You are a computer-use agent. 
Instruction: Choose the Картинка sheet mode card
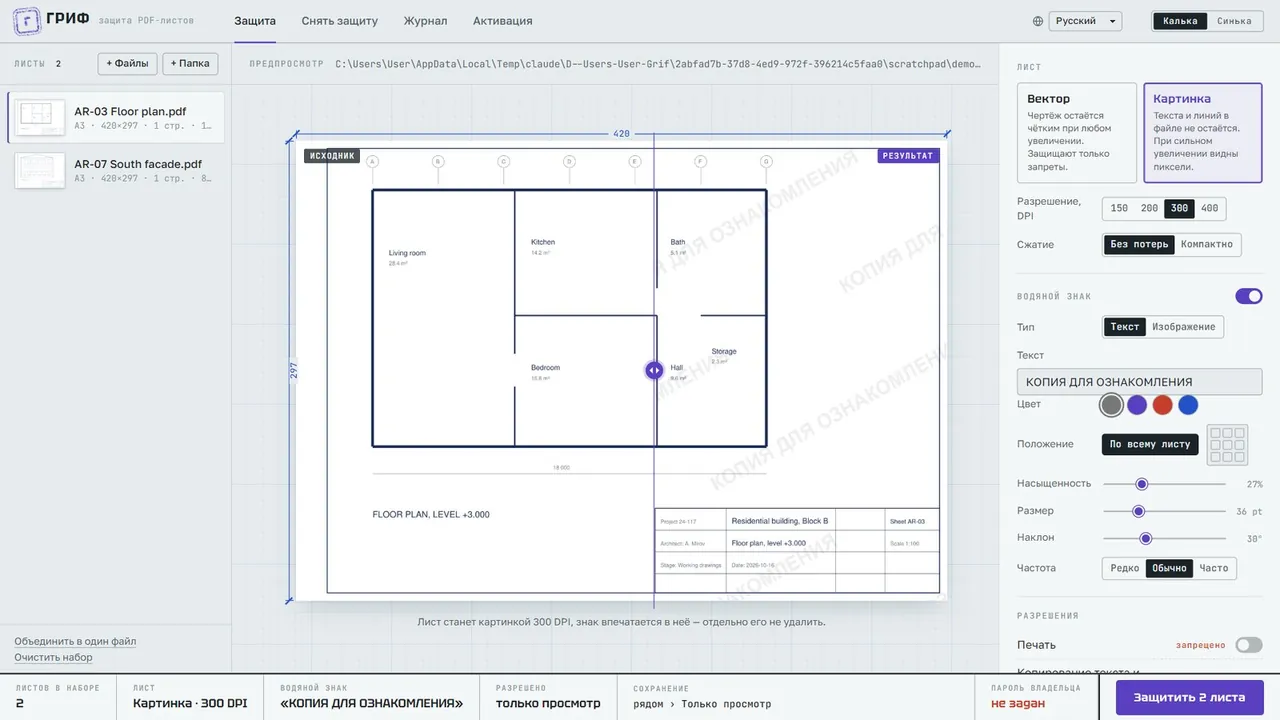1203,133
